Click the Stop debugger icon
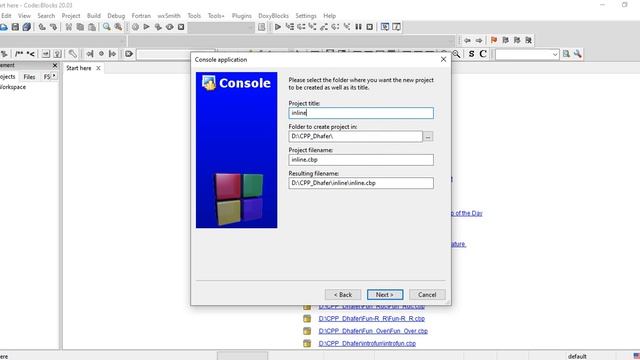Viewport: 640px width, 360px height. pyautogui.click(x=370, y=27)
